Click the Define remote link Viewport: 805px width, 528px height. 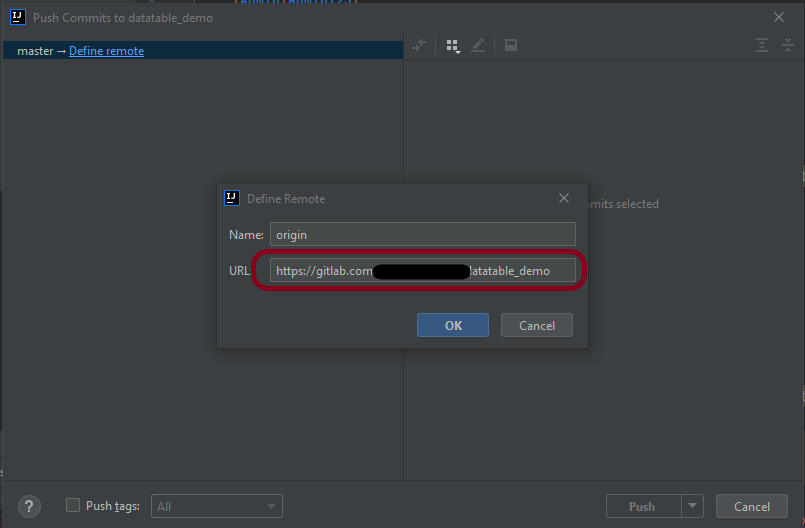[106, 51]
